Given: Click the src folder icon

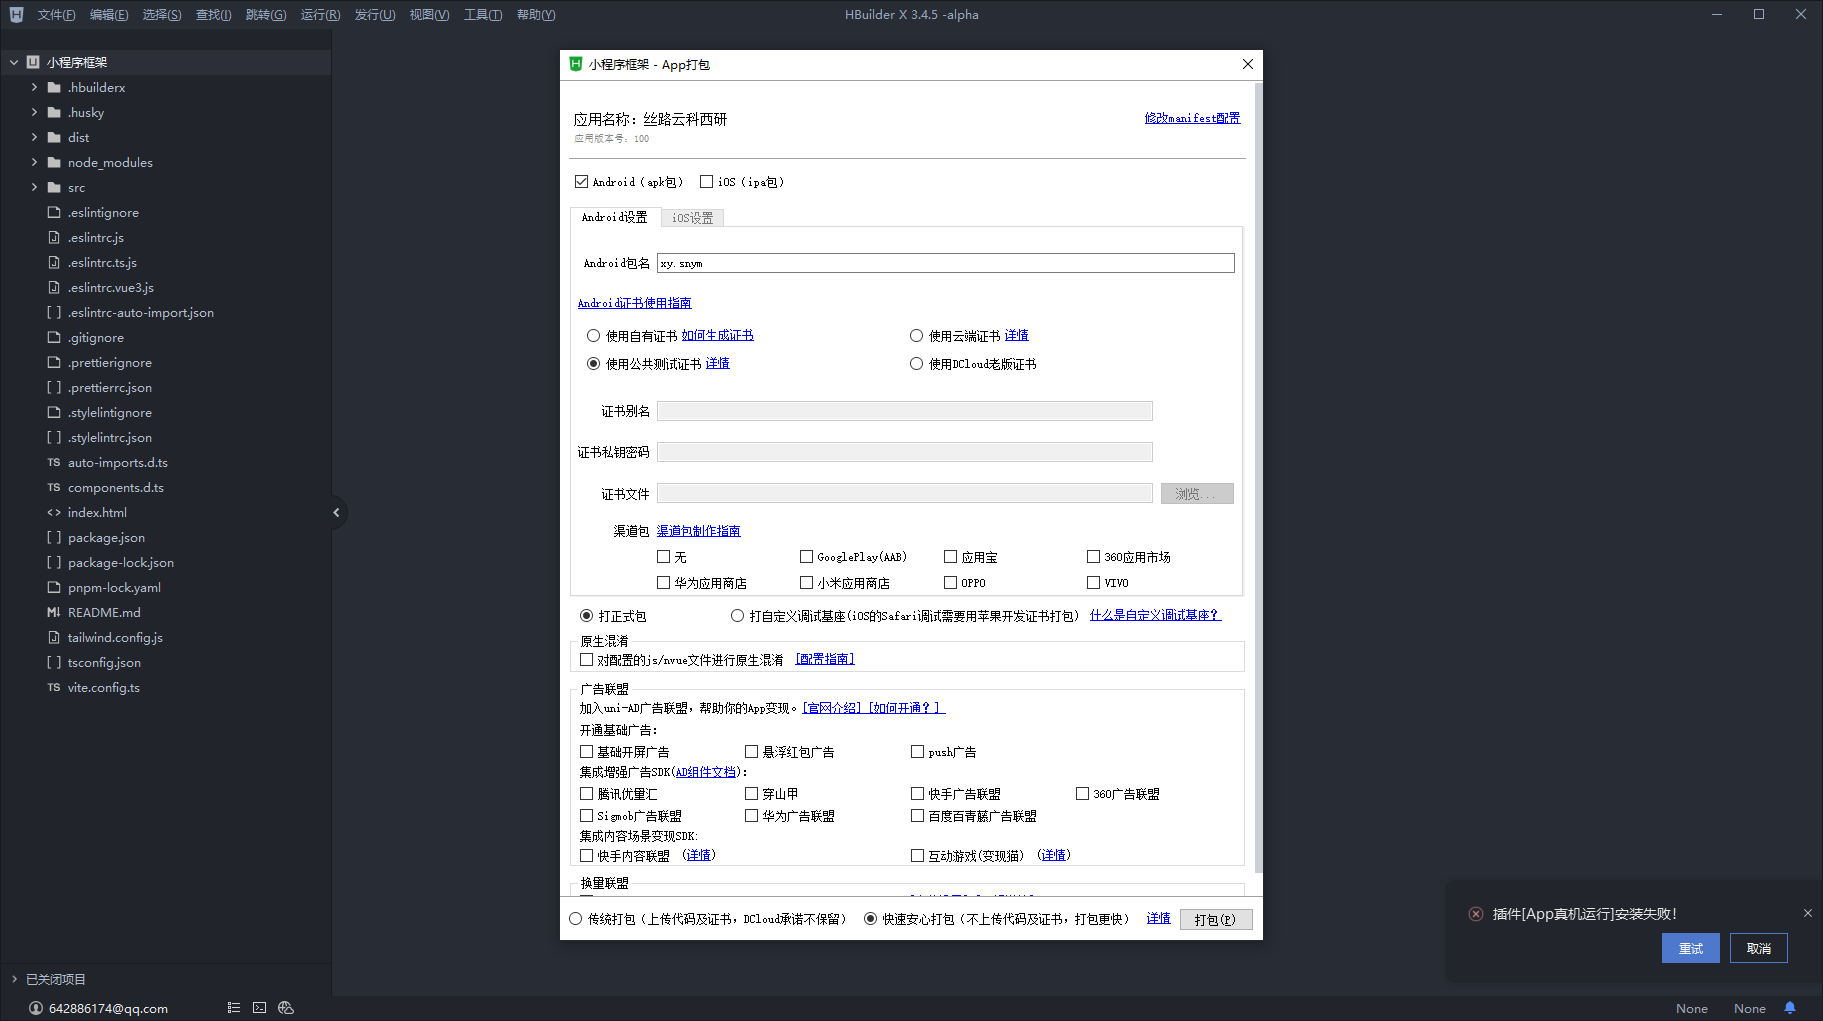Looking at the screenshot, I should [x=54, y=188].
